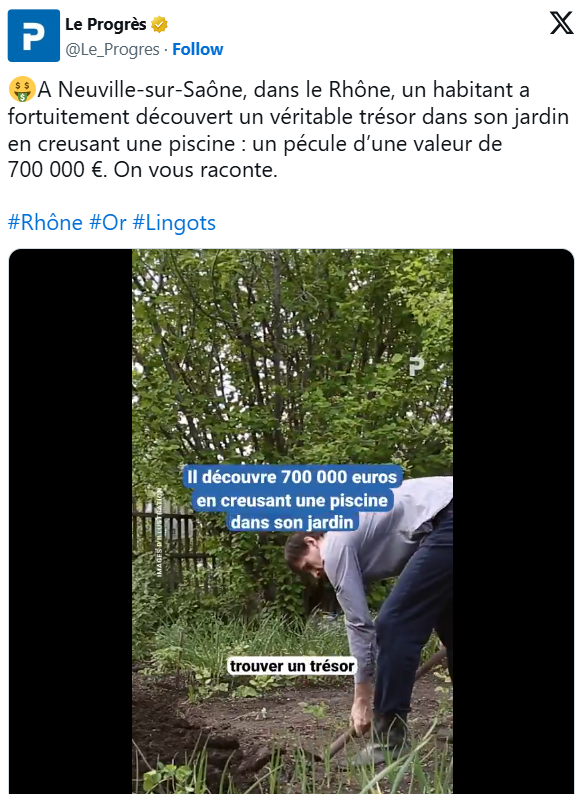Click the 'en creusant une piscine' caption line
This screenshot has height=794, width=585.
292,500
